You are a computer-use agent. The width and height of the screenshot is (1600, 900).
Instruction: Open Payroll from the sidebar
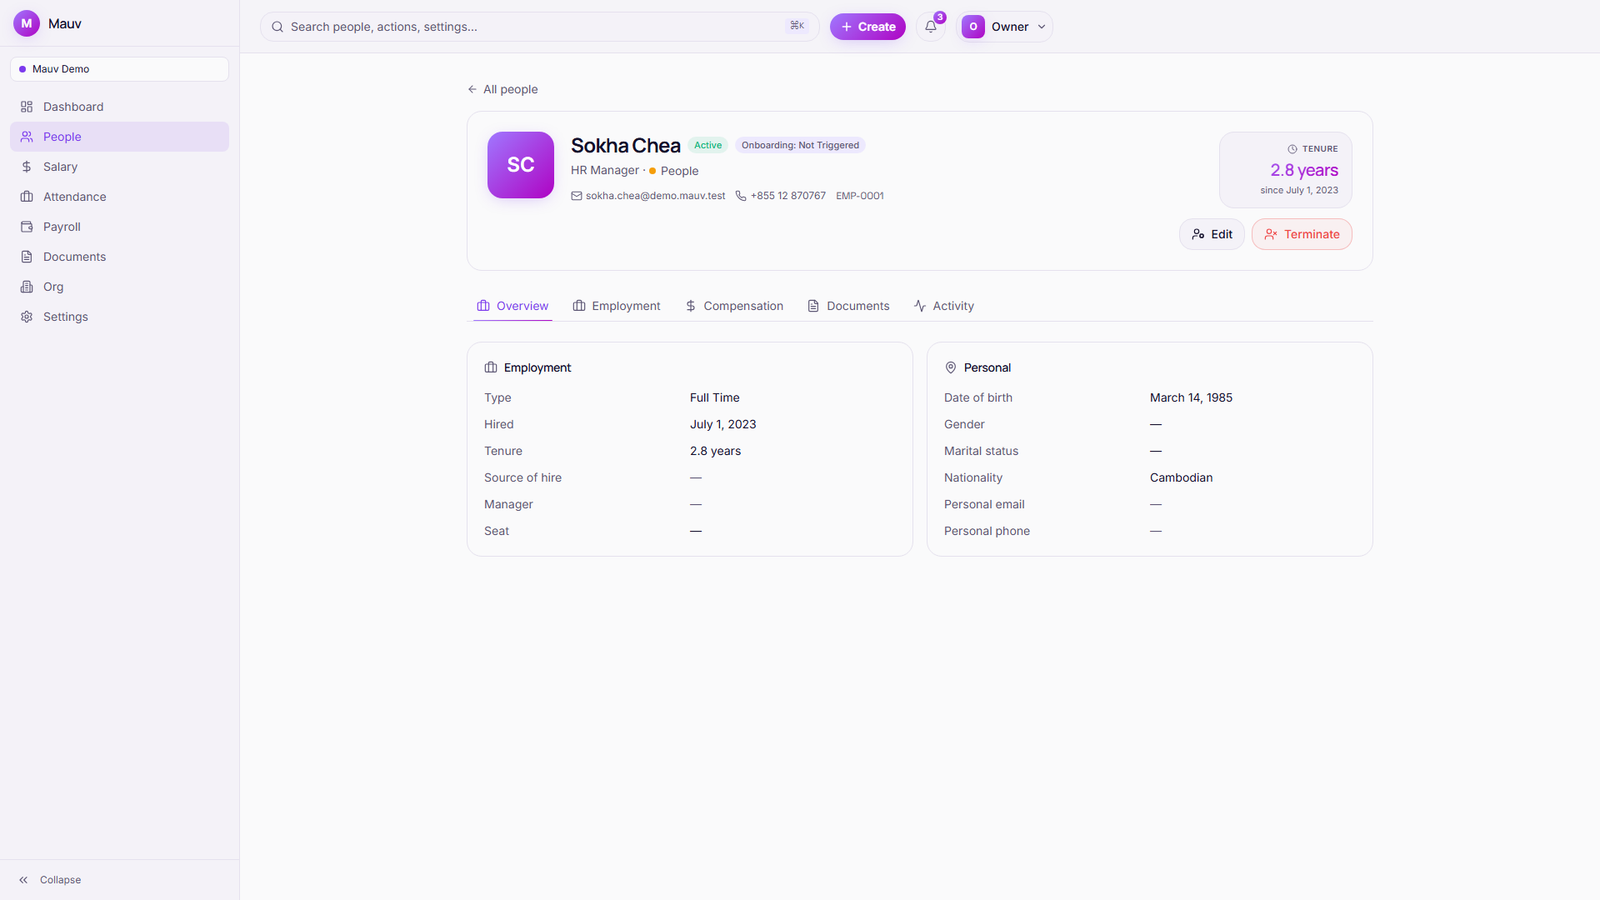(119, 227)
